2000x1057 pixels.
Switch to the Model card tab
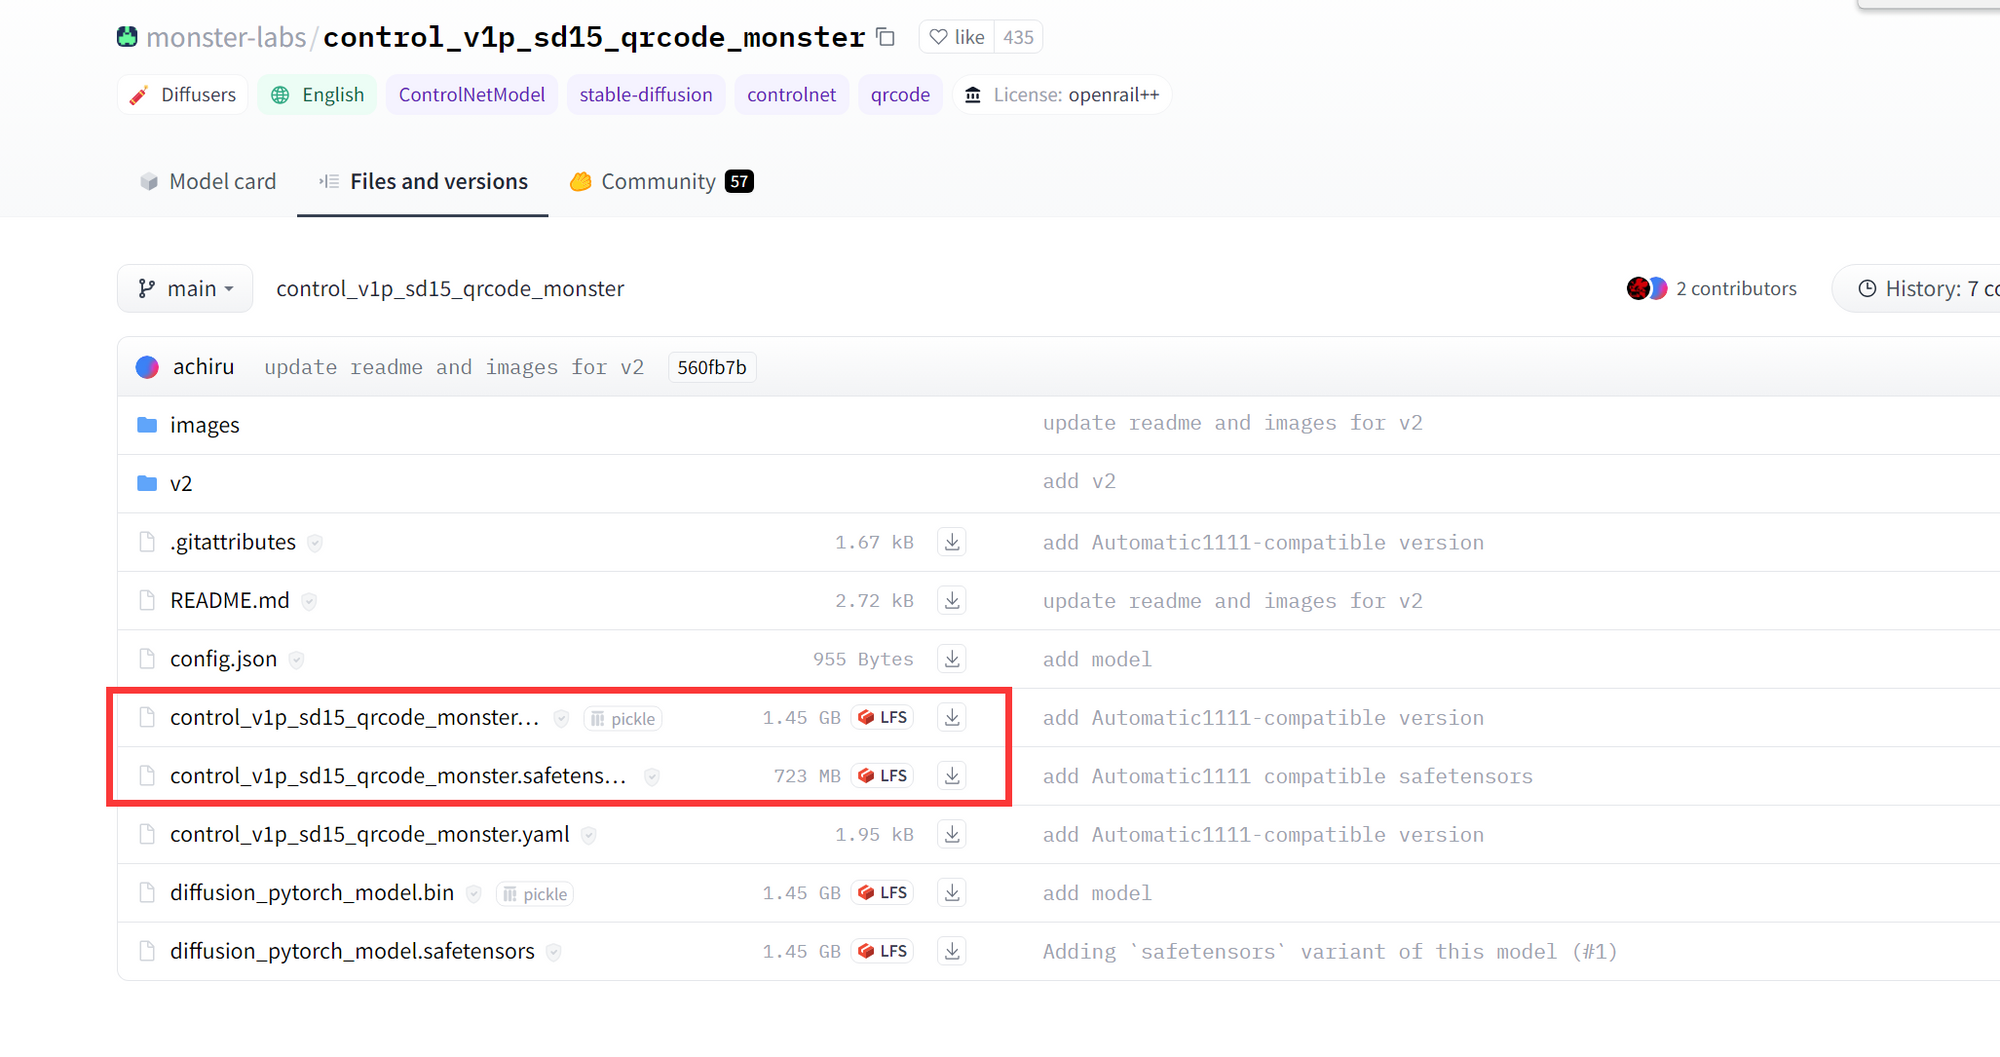click(208, 181)
